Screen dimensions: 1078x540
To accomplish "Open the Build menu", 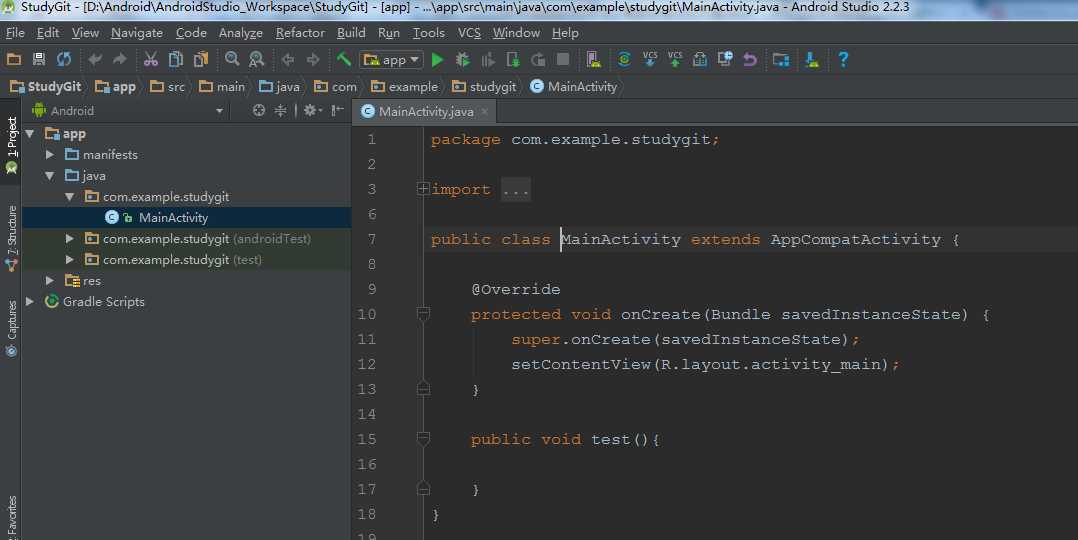I will click(x=351, y=32).
